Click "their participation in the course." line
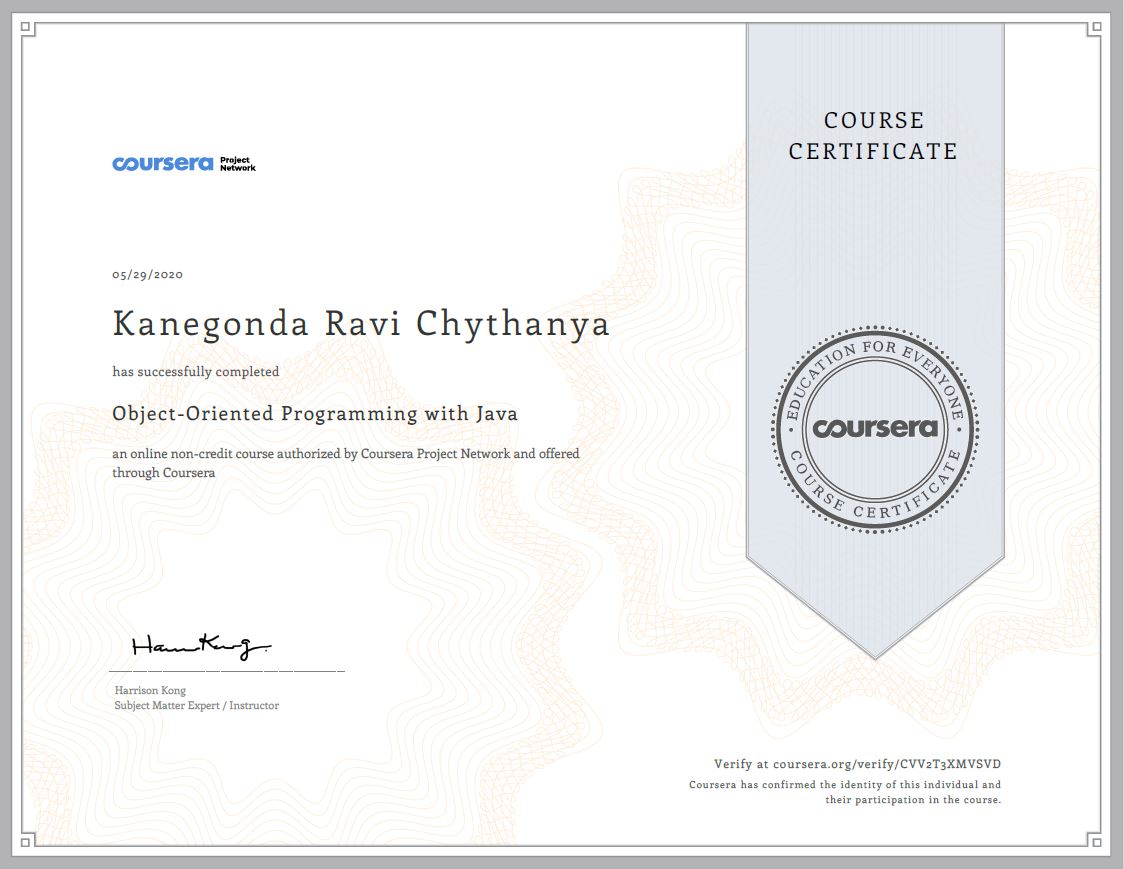Image resolution: width=1124 pixels, height=869 pixels. [913, 800]
